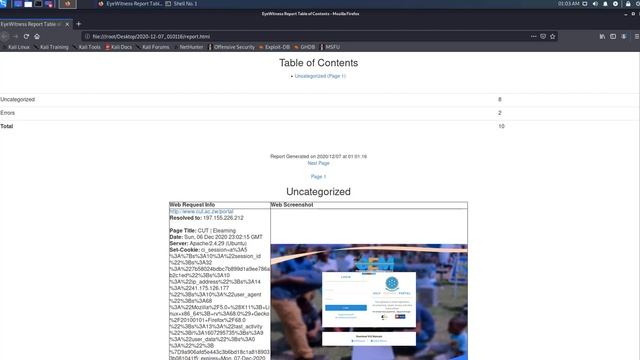Open MSFU bookmark
Viewport: 640px width, 360px height.
coord(330,47)
